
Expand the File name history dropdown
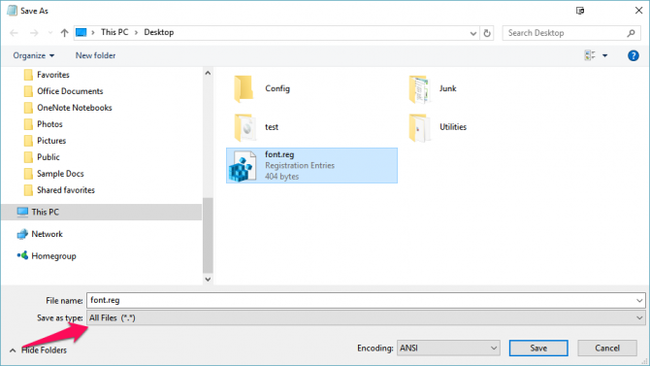[x=639, y=301]
